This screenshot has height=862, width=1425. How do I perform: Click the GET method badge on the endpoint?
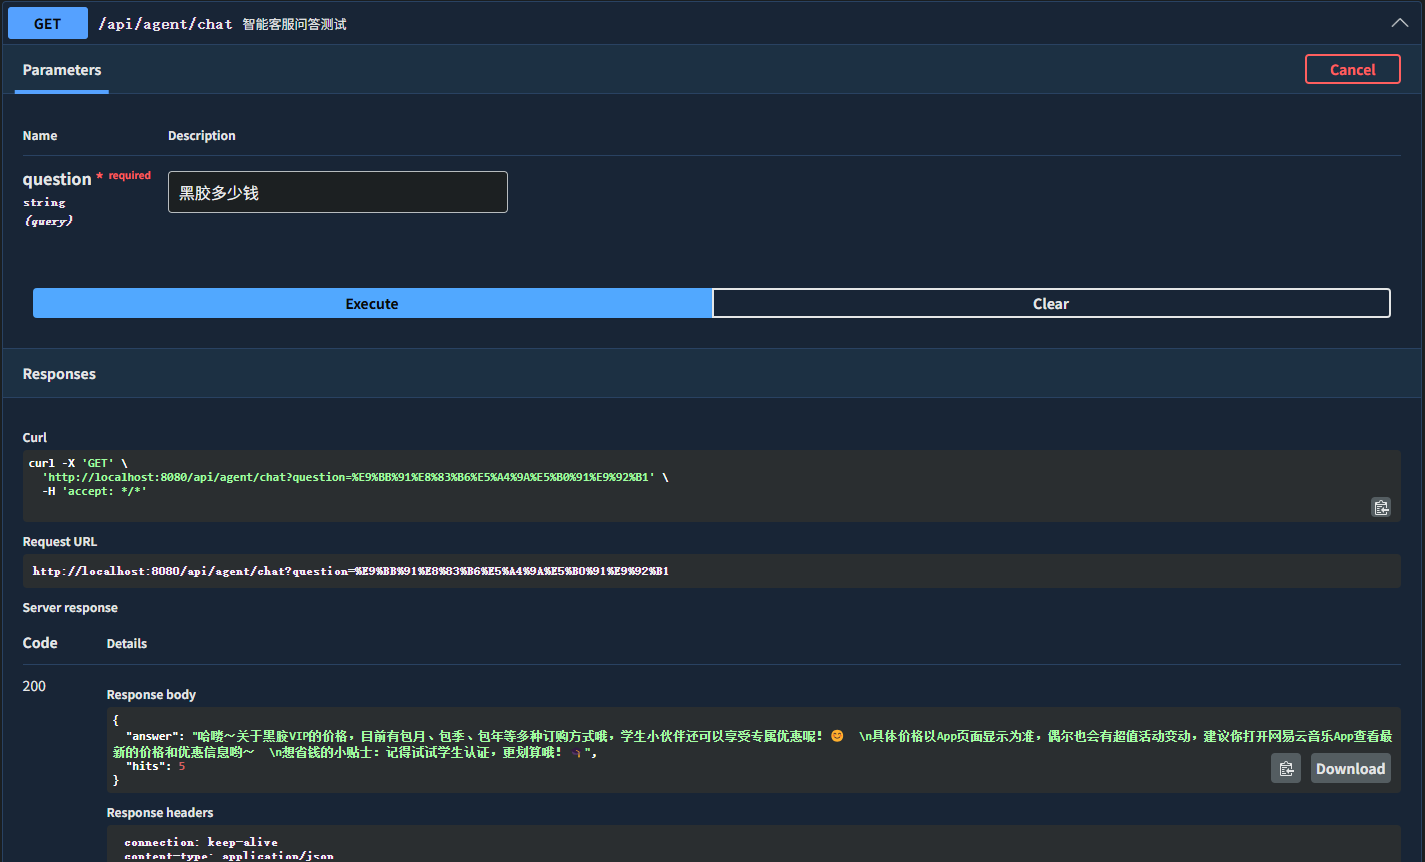(x=47, y=22)
